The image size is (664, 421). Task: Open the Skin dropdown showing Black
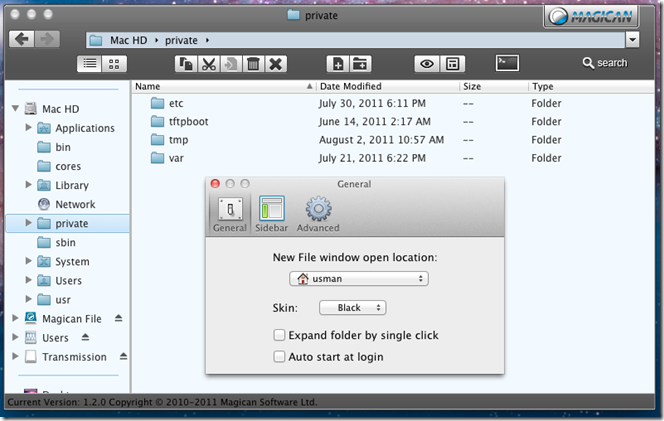(x=352, y=308)
